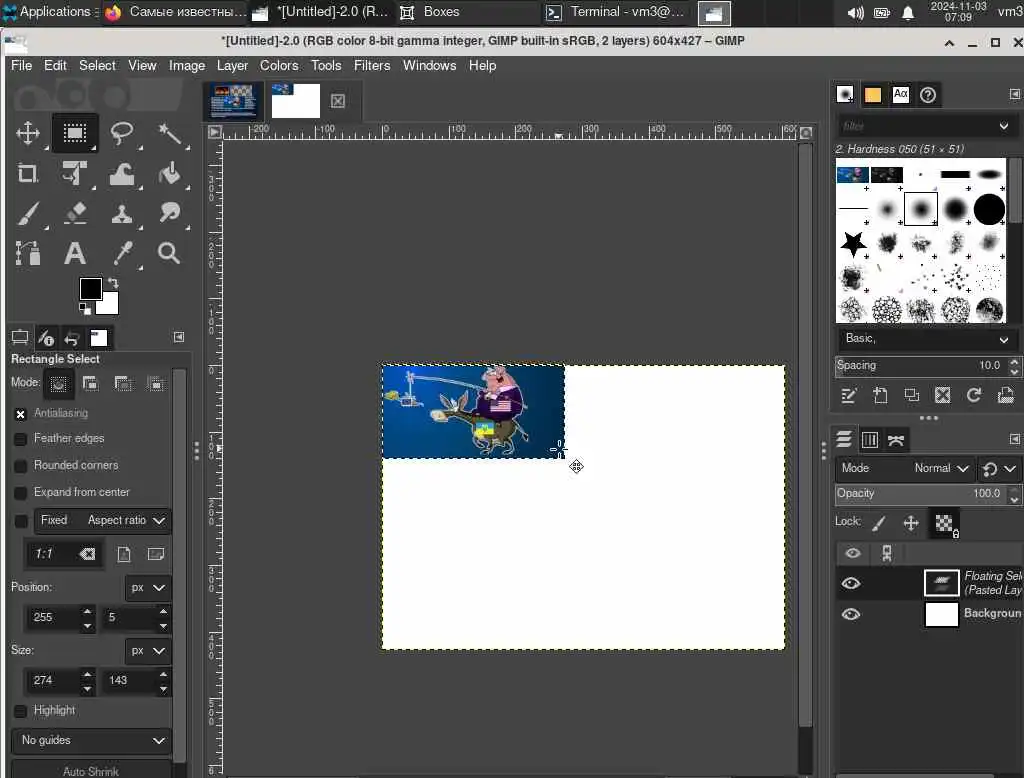Open the Patterns tab icon
Screen dimensions: 1024x778
[872, 95]
